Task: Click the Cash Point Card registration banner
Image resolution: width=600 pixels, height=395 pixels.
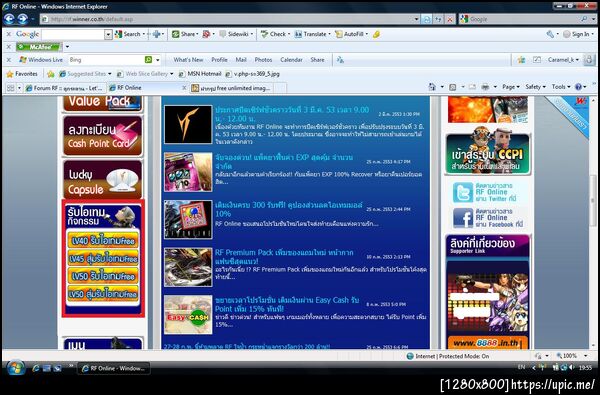Action: point(103,135)
